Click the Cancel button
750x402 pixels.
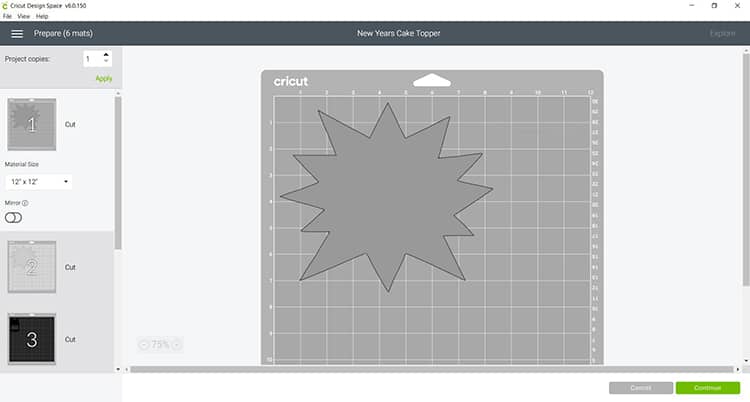640,388
